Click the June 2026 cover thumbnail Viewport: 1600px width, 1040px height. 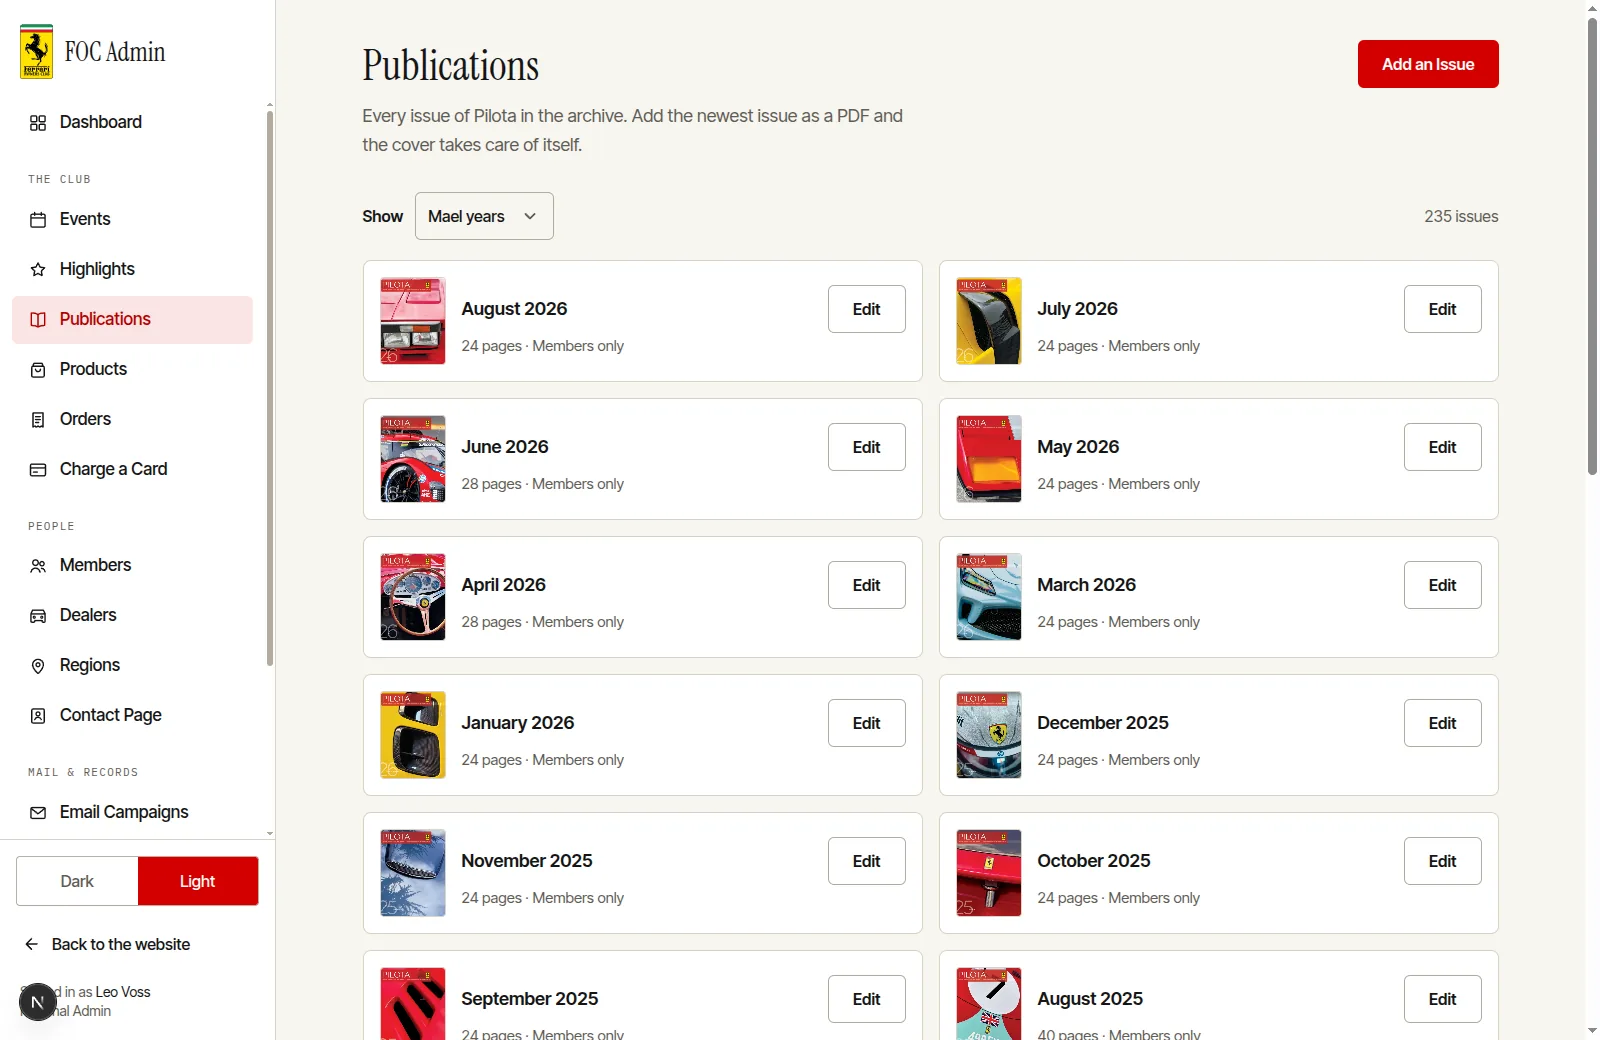coord(413,459)
